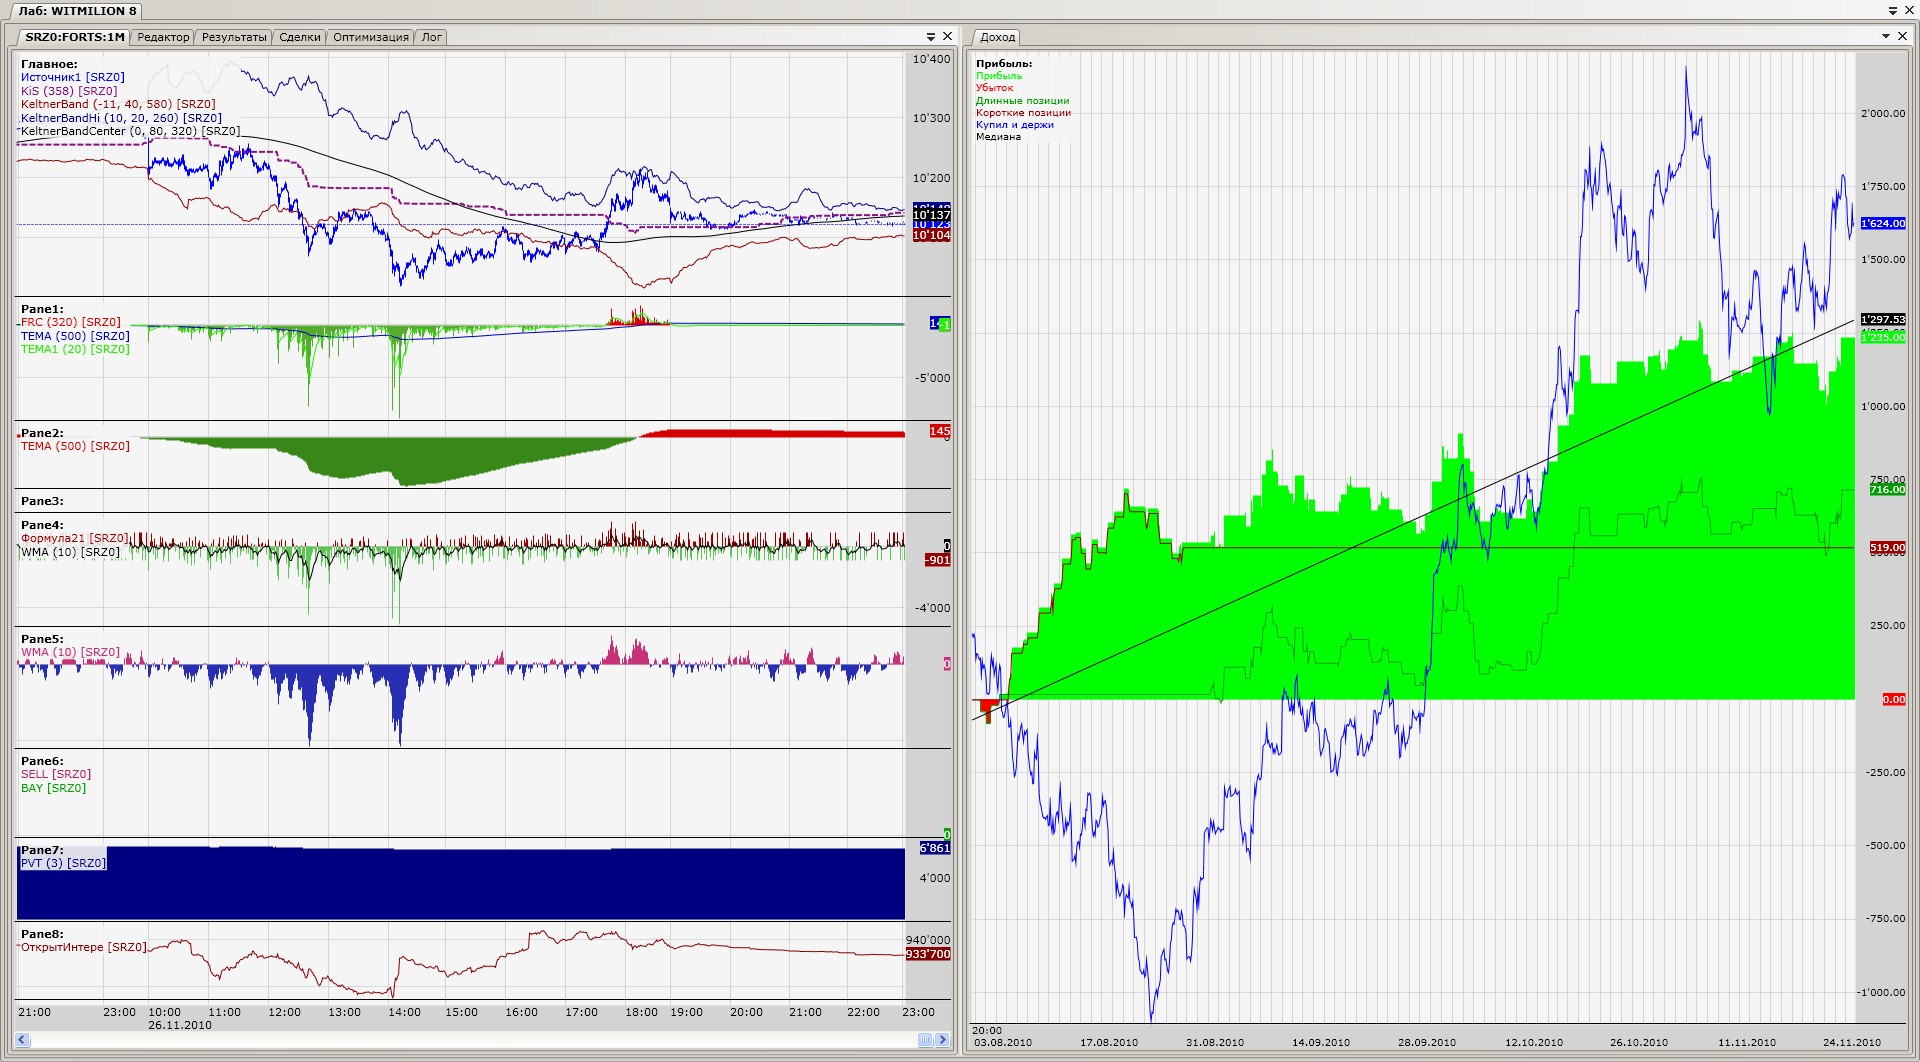
Task: Open chart panel options dropdown arrow
Action: 931,37
